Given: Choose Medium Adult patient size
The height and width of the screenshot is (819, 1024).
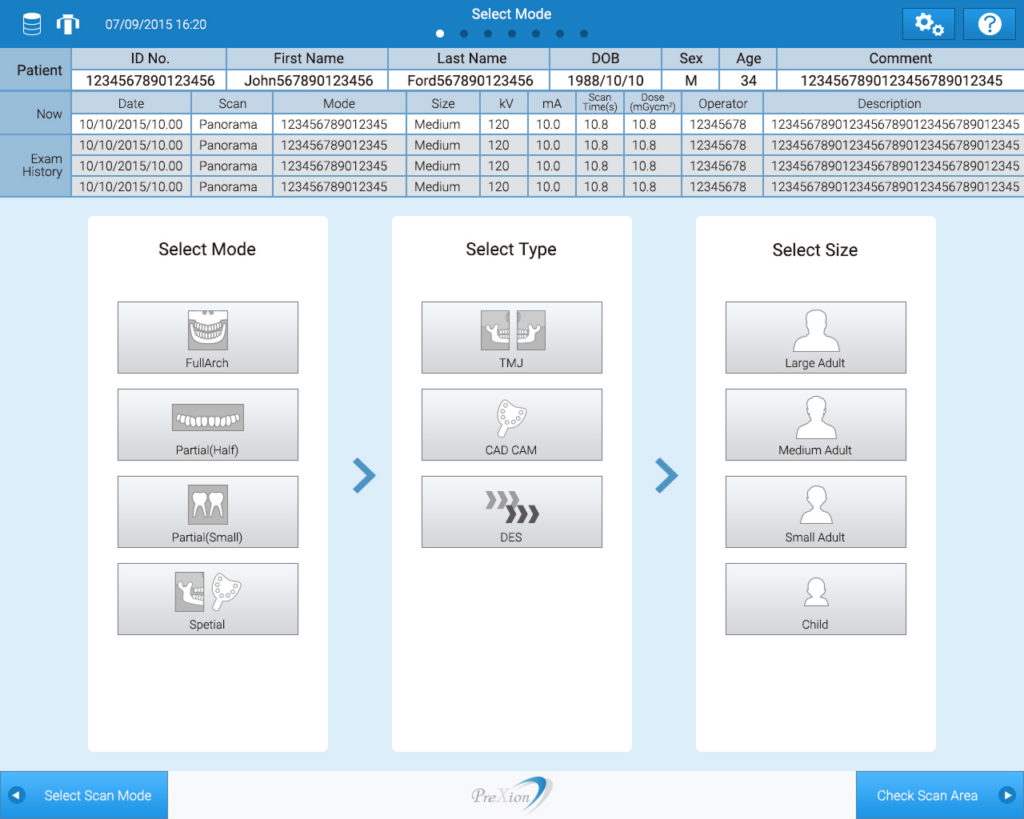Looking at the screenshot, I should (815, 425).
